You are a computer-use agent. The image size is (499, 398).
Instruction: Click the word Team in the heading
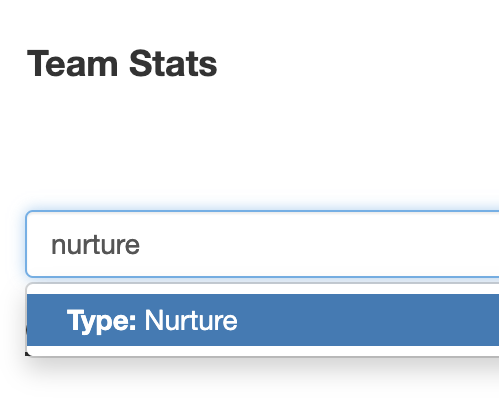coord(72,63)
